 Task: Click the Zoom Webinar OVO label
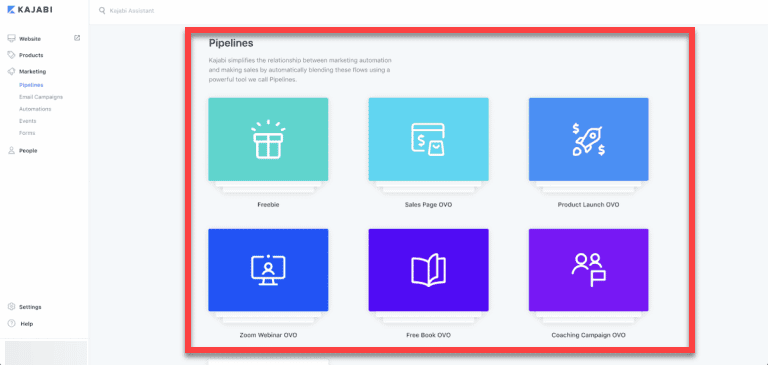coord(268,336)
